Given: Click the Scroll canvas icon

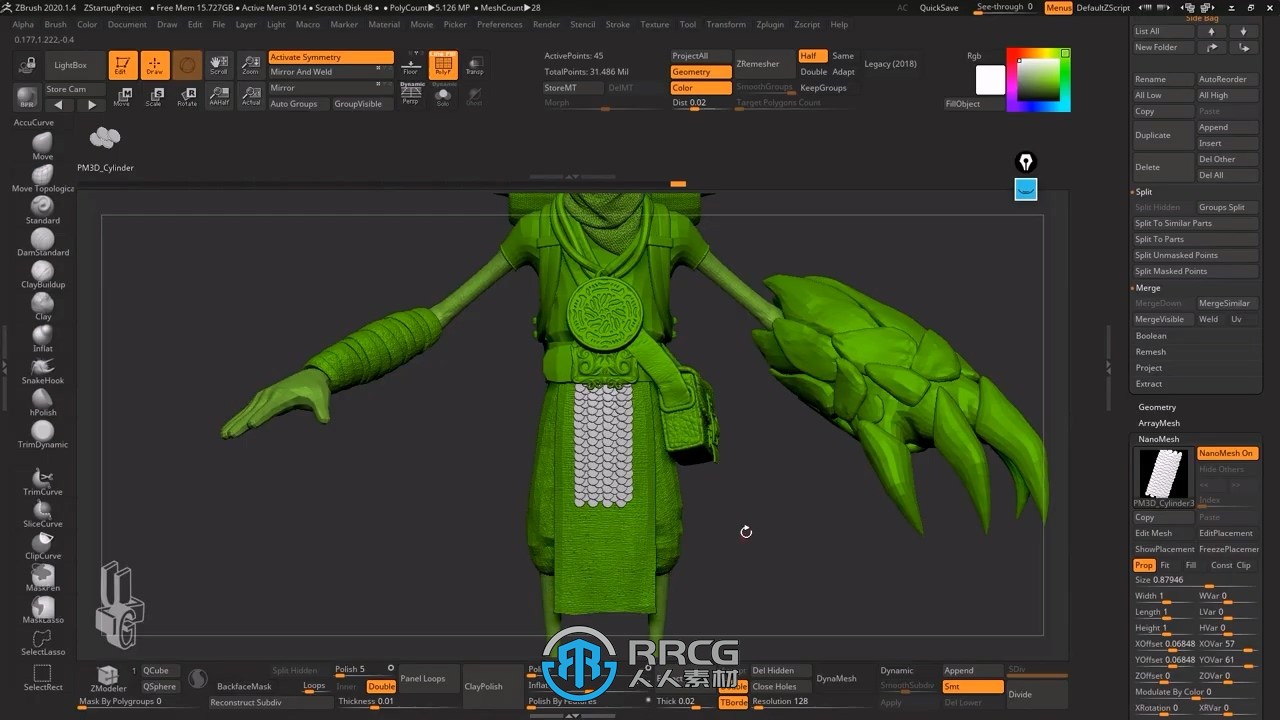Looking at the screenshot, I should pos(218,65).
